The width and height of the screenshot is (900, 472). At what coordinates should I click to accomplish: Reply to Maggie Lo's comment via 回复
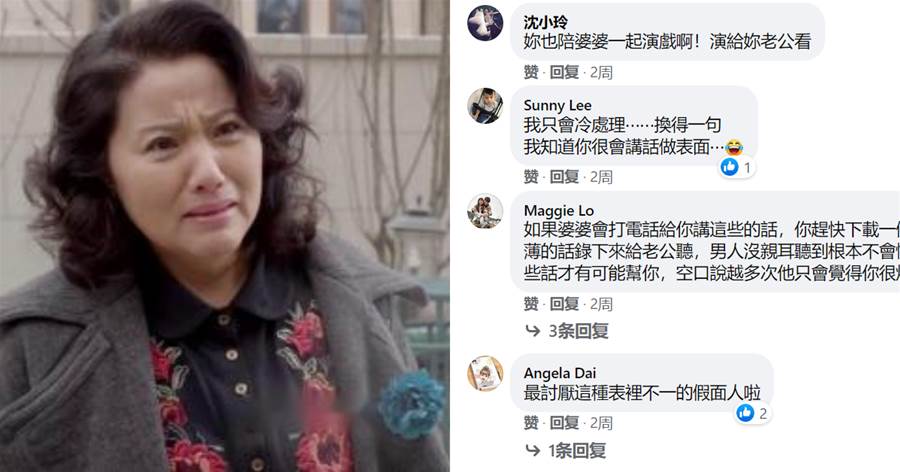click(x=564, y=304)
